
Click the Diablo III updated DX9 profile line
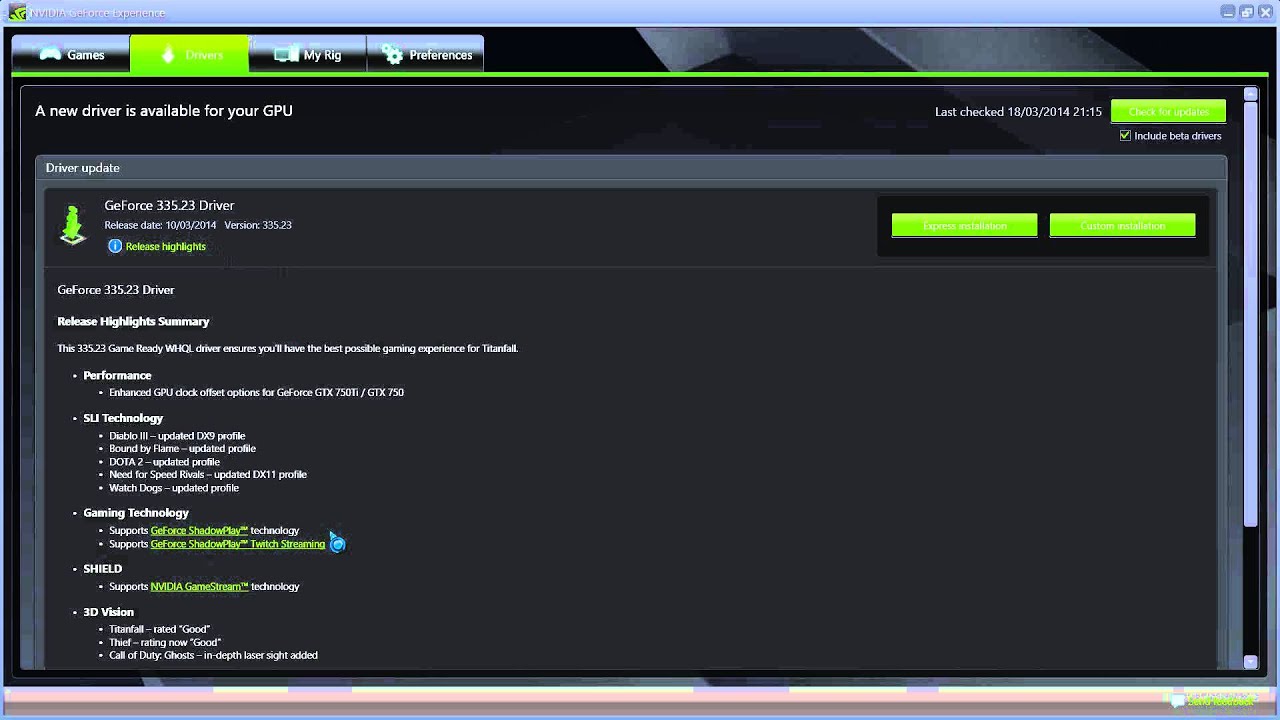pyautogui.click(x=177, y=436)
